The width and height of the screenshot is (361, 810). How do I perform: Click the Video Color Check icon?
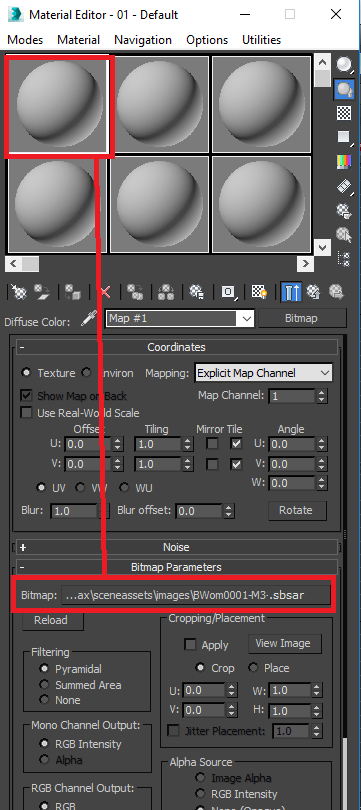pyautogui.click(x=343, y=161)
